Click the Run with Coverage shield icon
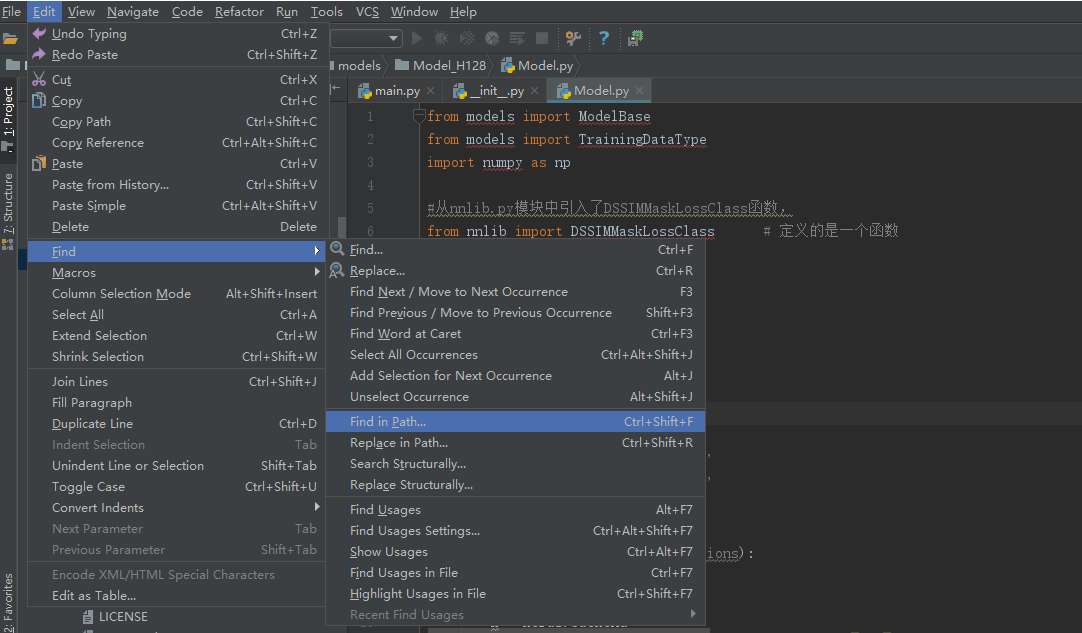This screenshot has height=633, width=1082. click(466, 38)
